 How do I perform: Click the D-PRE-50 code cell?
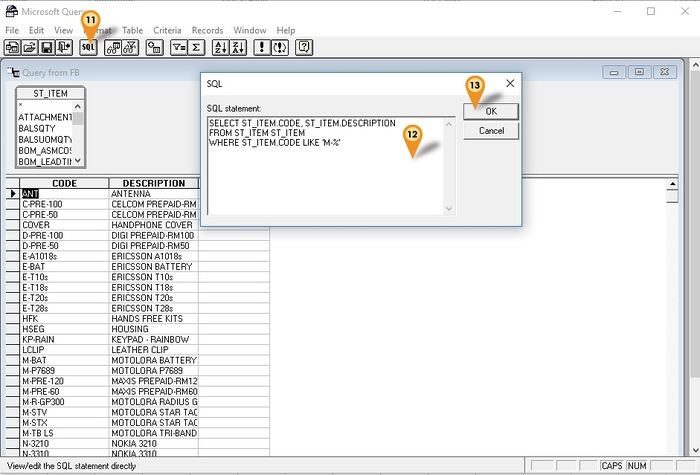click(64, 246)
